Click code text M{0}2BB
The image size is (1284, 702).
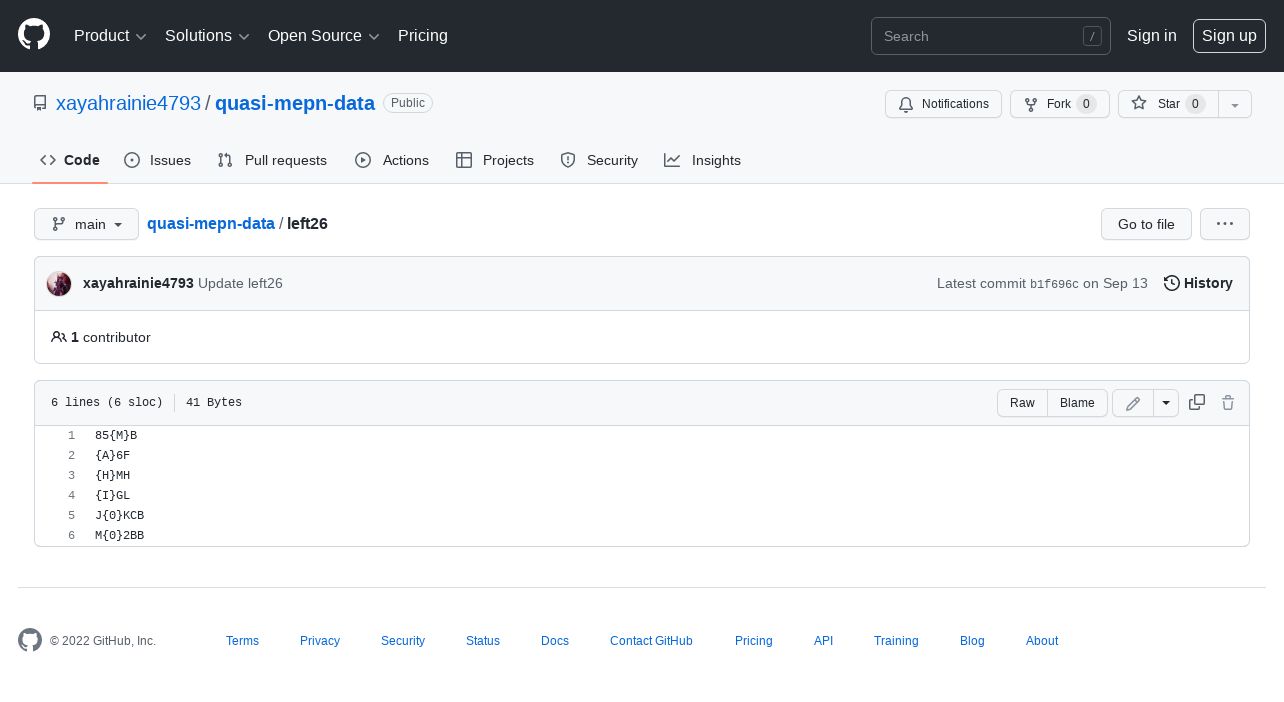coord(120,536)
